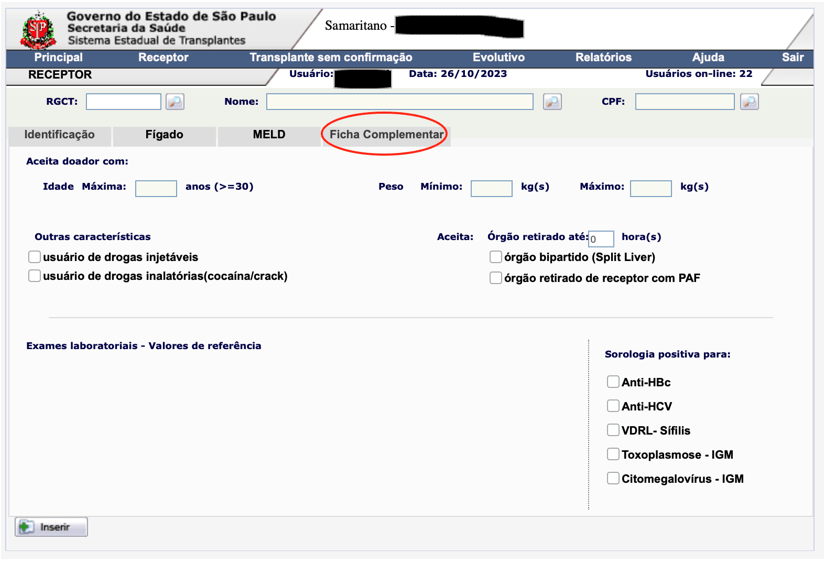Tick the órgão bipartido (Split Liver) checkbox
Viewport: 826px width, 561px height.
(x=496, y=257)
